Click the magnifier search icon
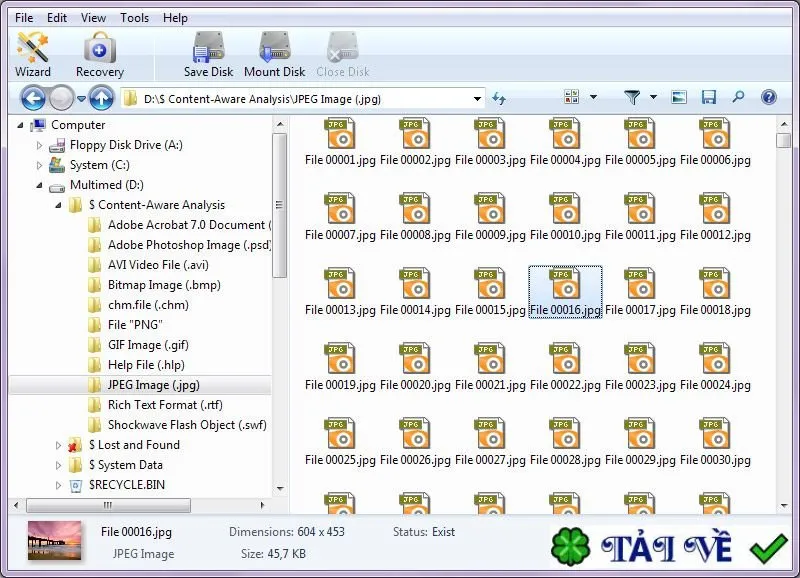This screenshot has height=578, width=800. point(738,96)
